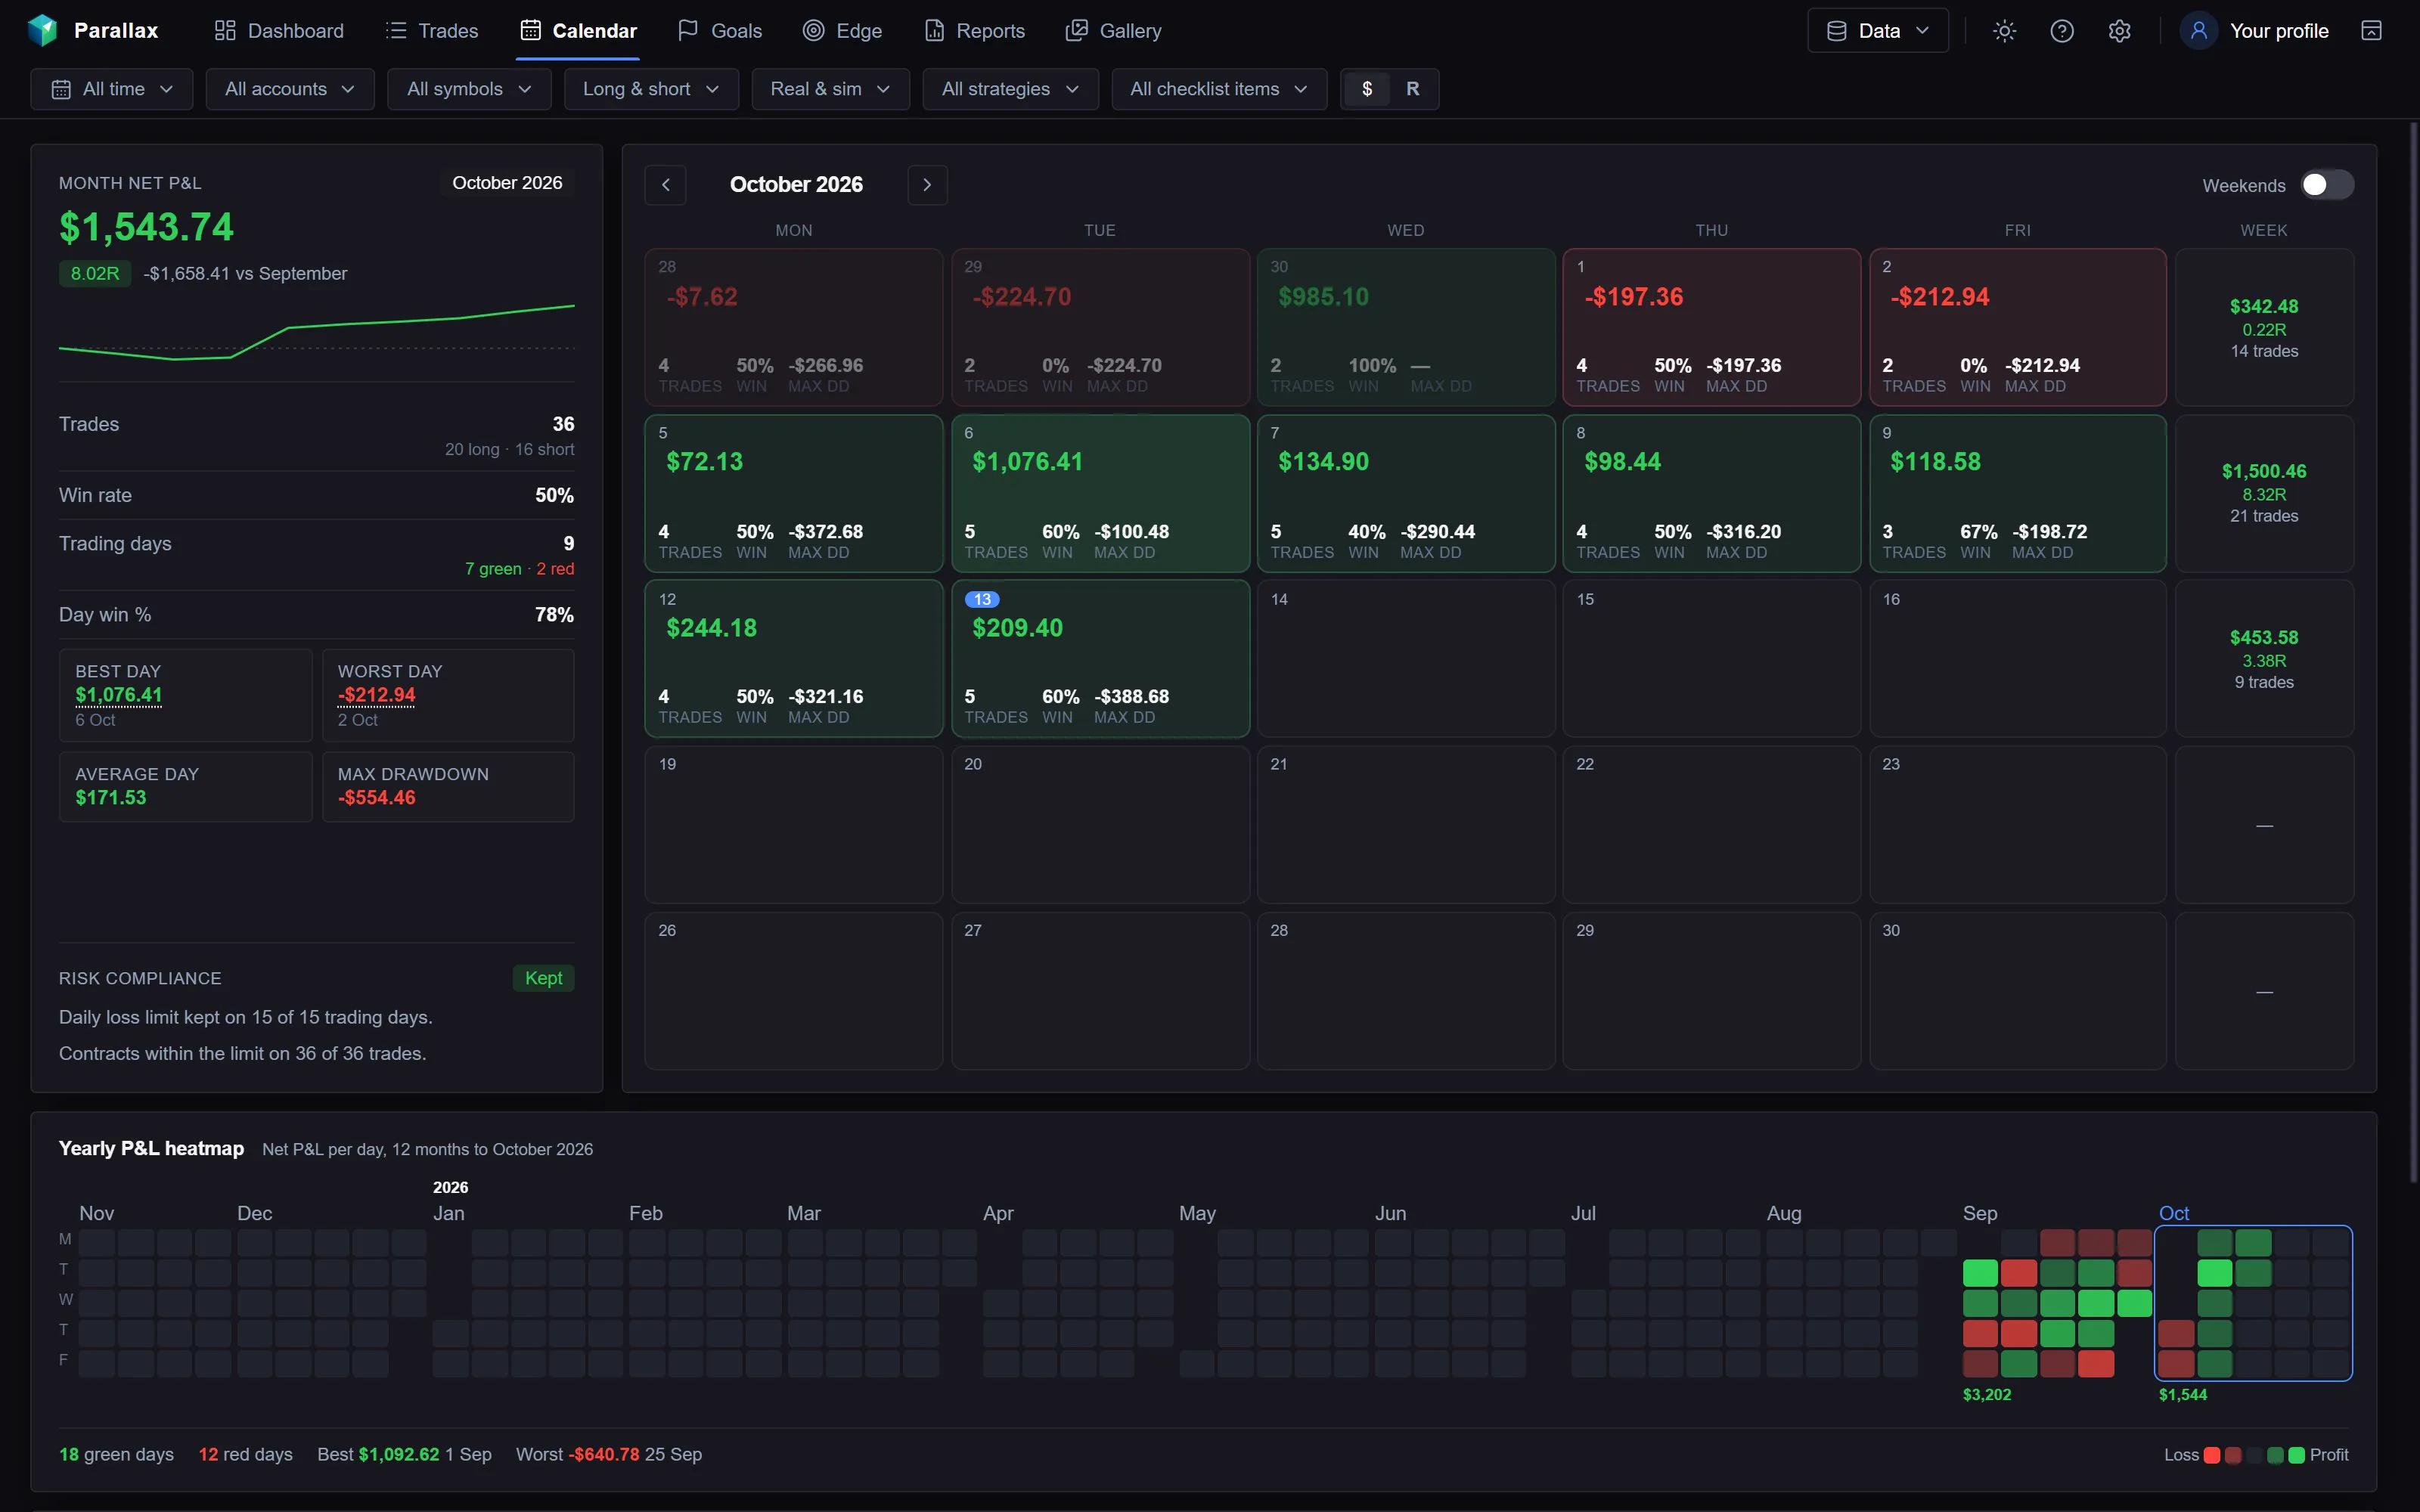Switch P&L display to dollars ($)
This screenshot has height=1512, width=2420.
coord(1367,89)
